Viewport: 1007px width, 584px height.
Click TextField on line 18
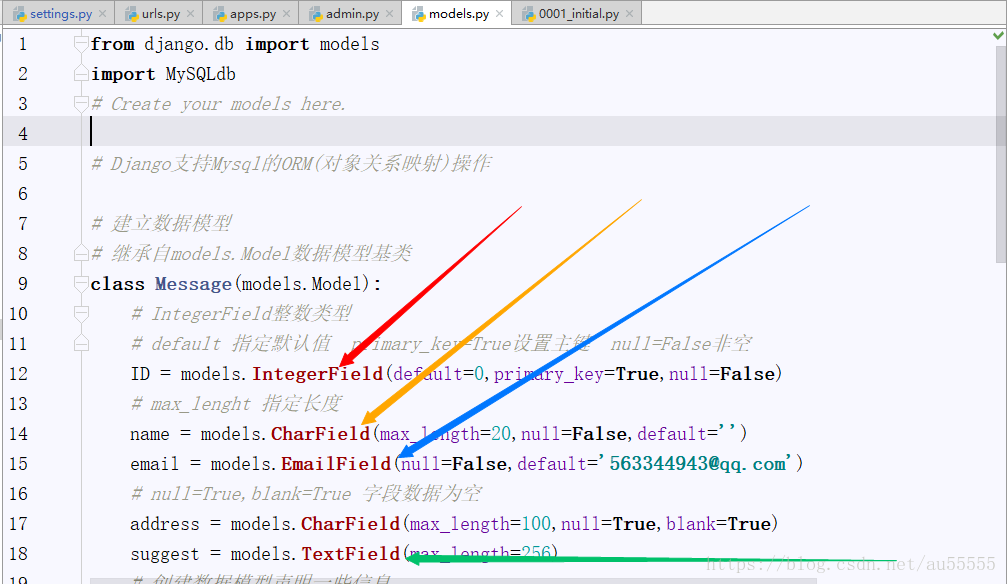pyautogui.click(x=351, y=554)
